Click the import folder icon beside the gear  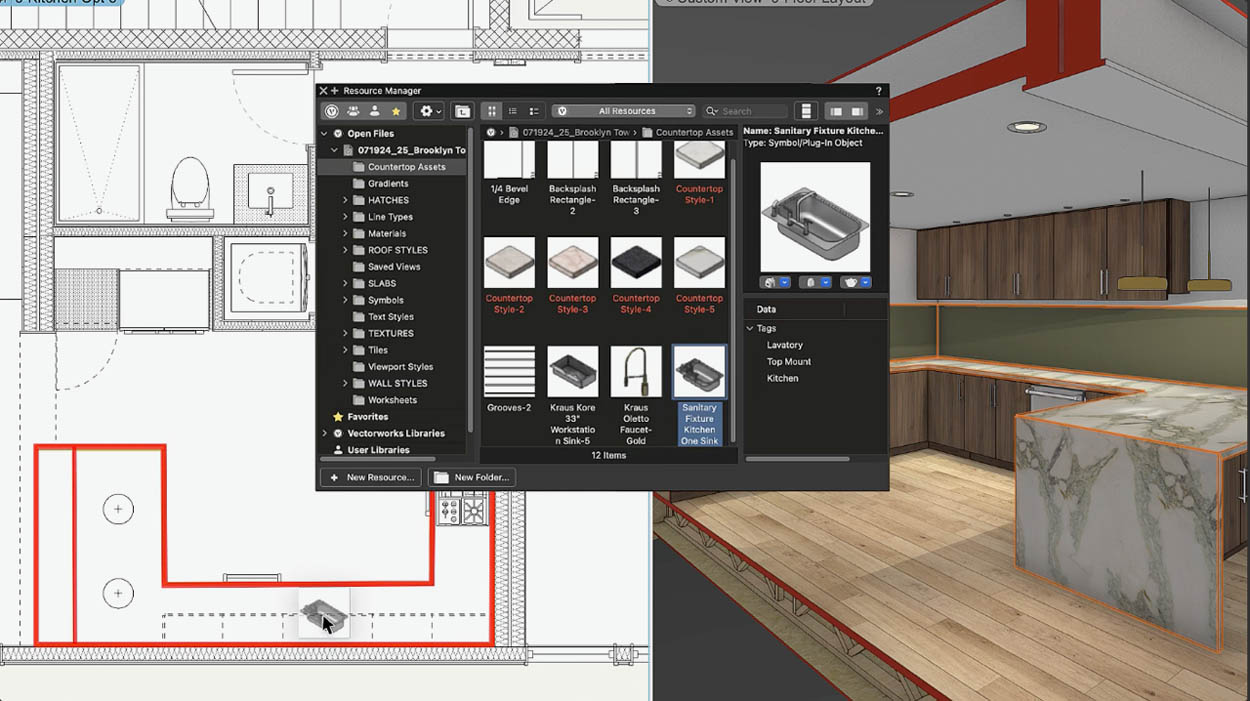(462, 110)
